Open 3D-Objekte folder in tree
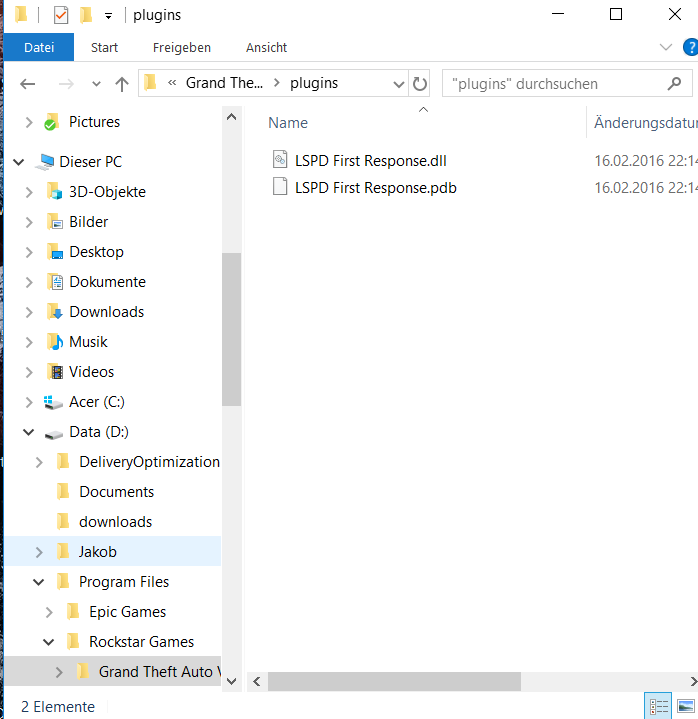This screenshot has width=698, height=719. point(107,192)
